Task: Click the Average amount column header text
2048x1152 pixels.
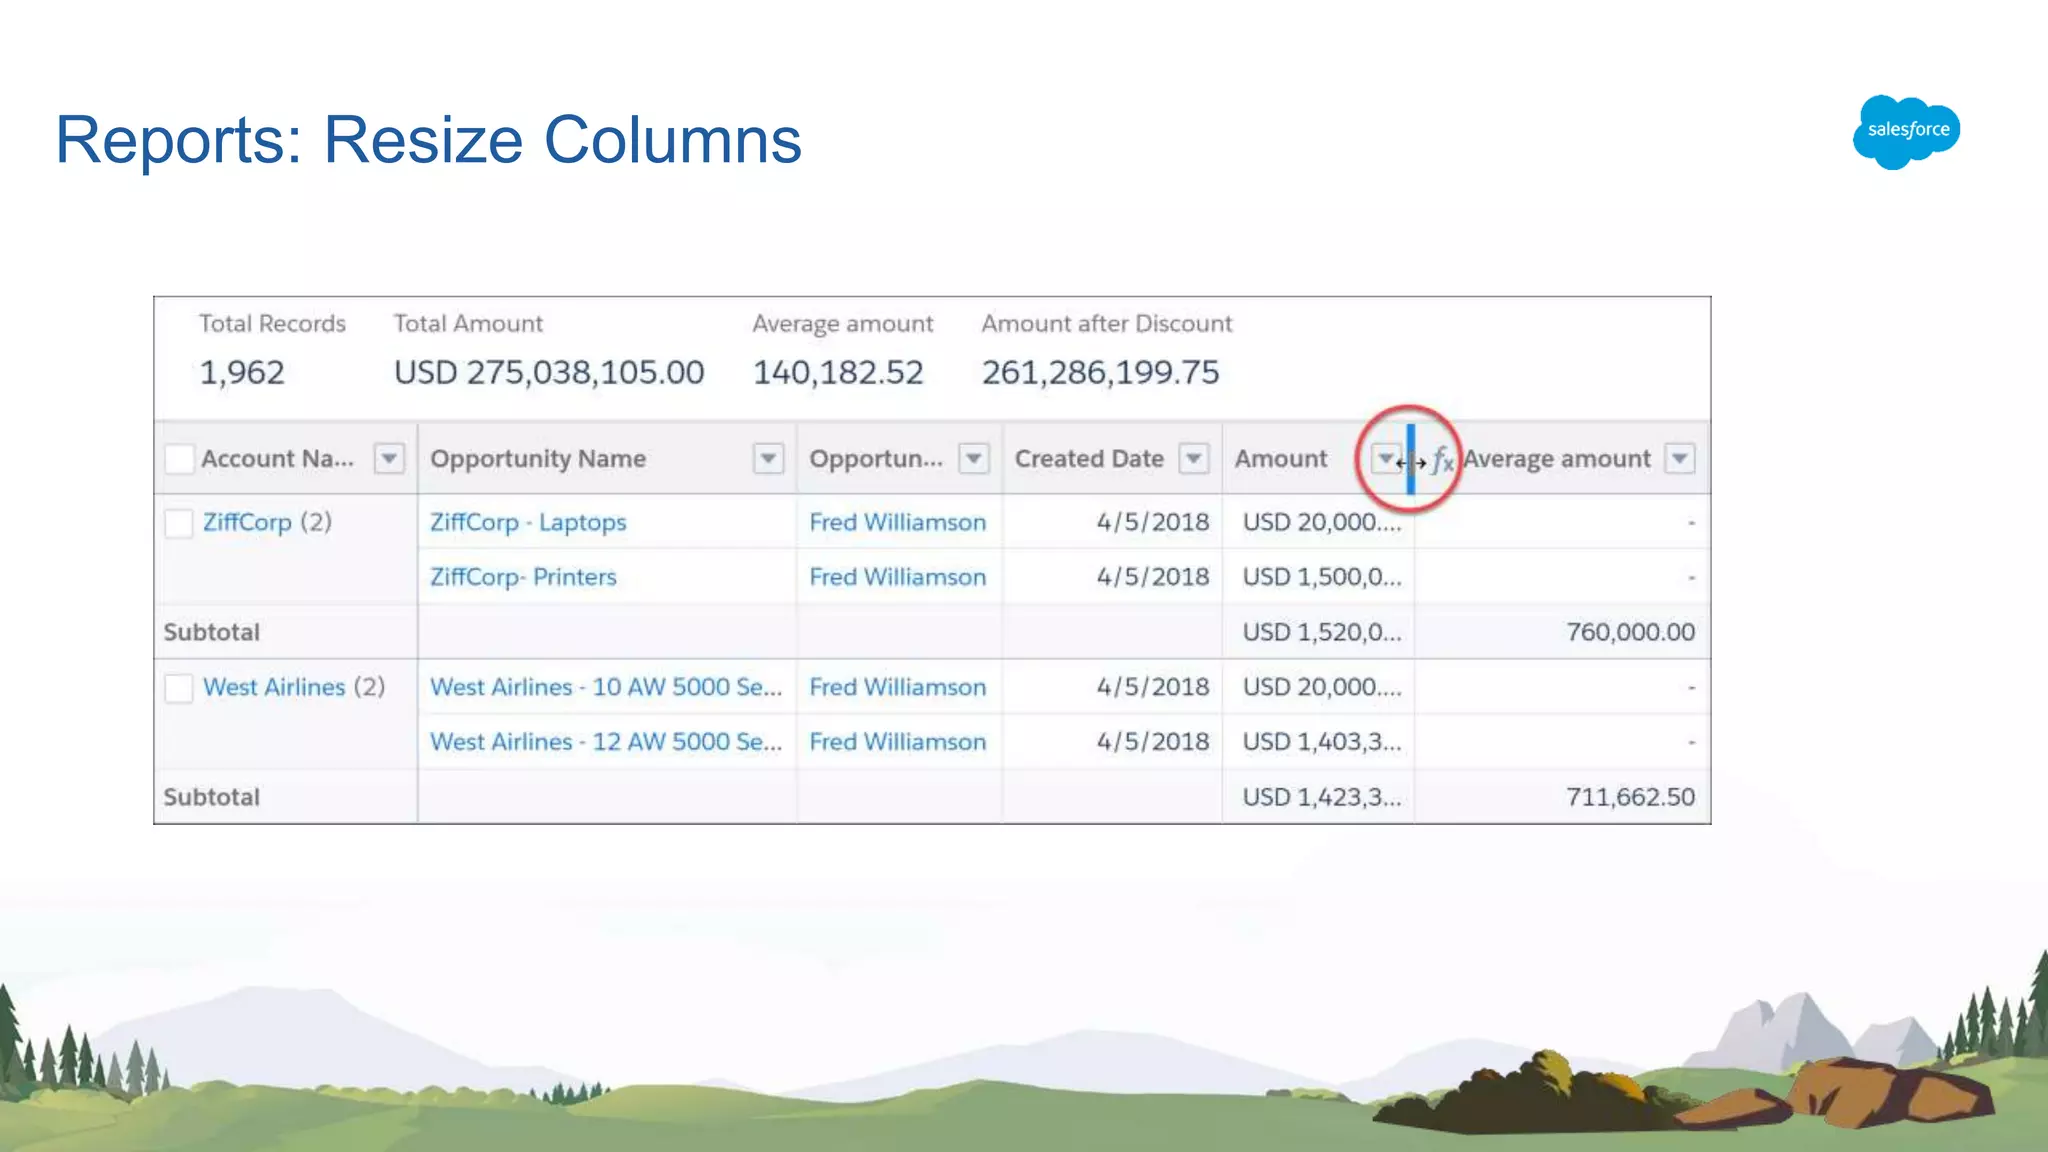Action: click(1557, 459)
